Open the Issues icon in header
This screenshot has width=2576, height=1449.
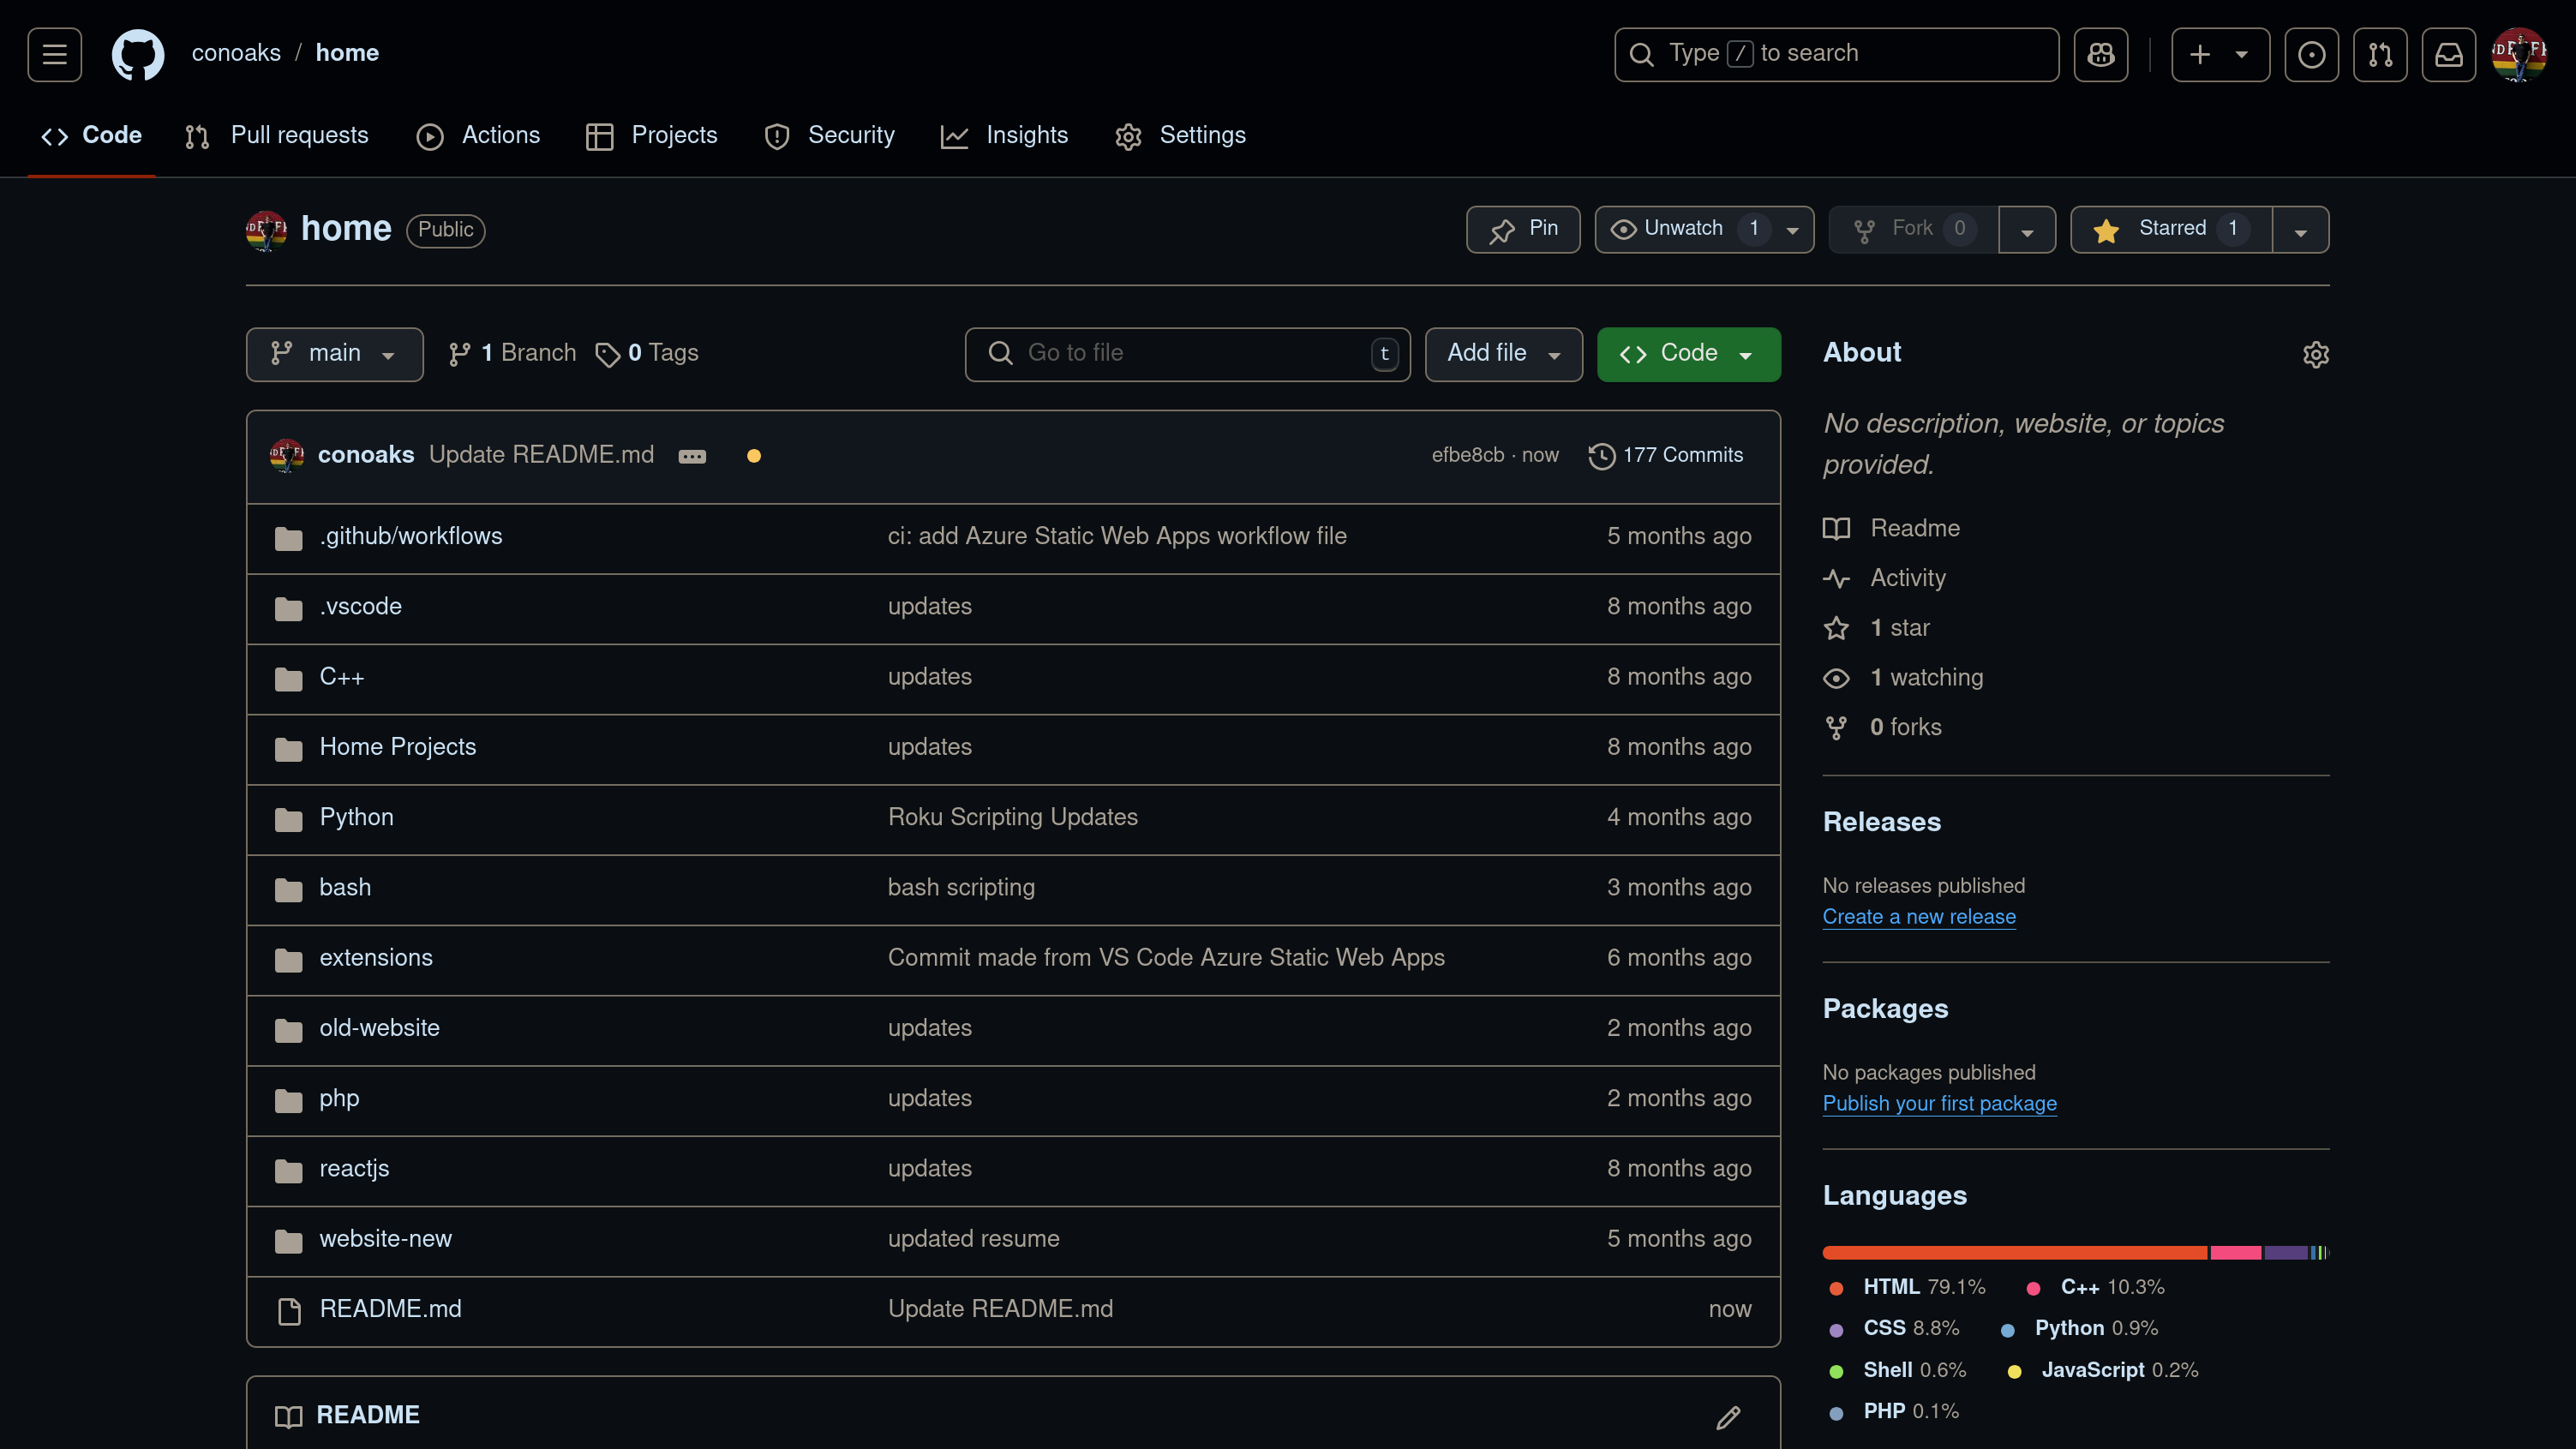point(2311,54)
